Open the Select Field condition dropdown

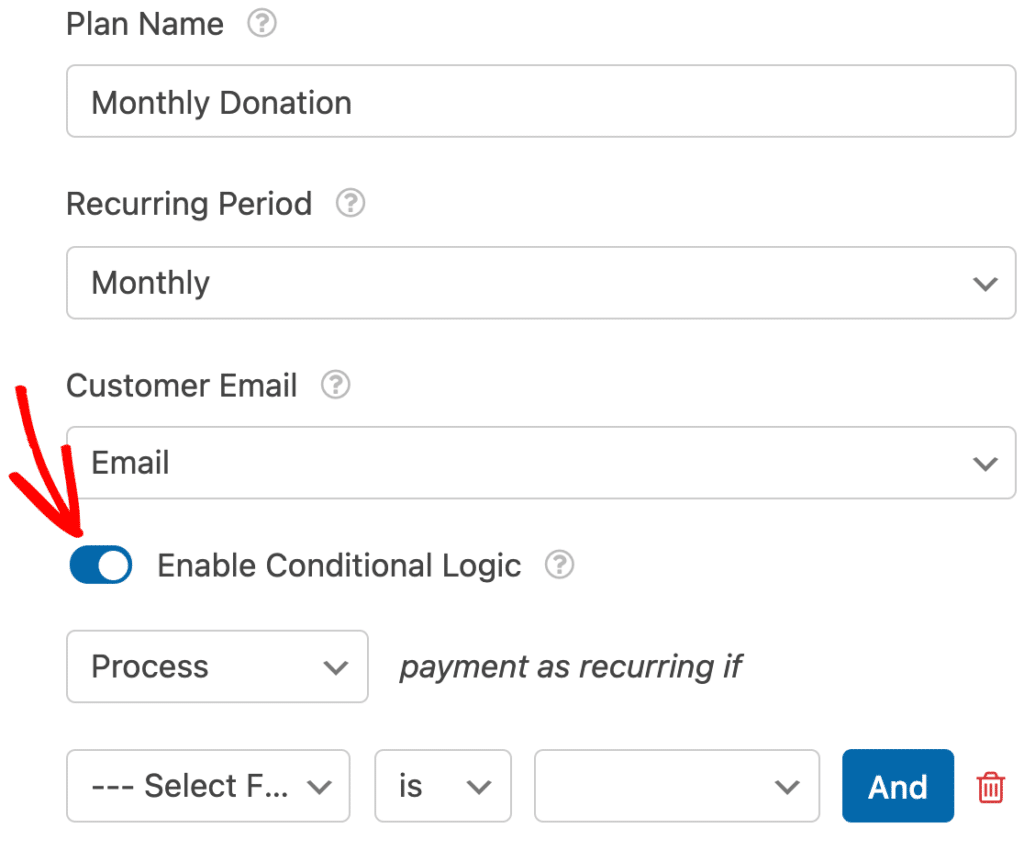[x=207, y=786]
